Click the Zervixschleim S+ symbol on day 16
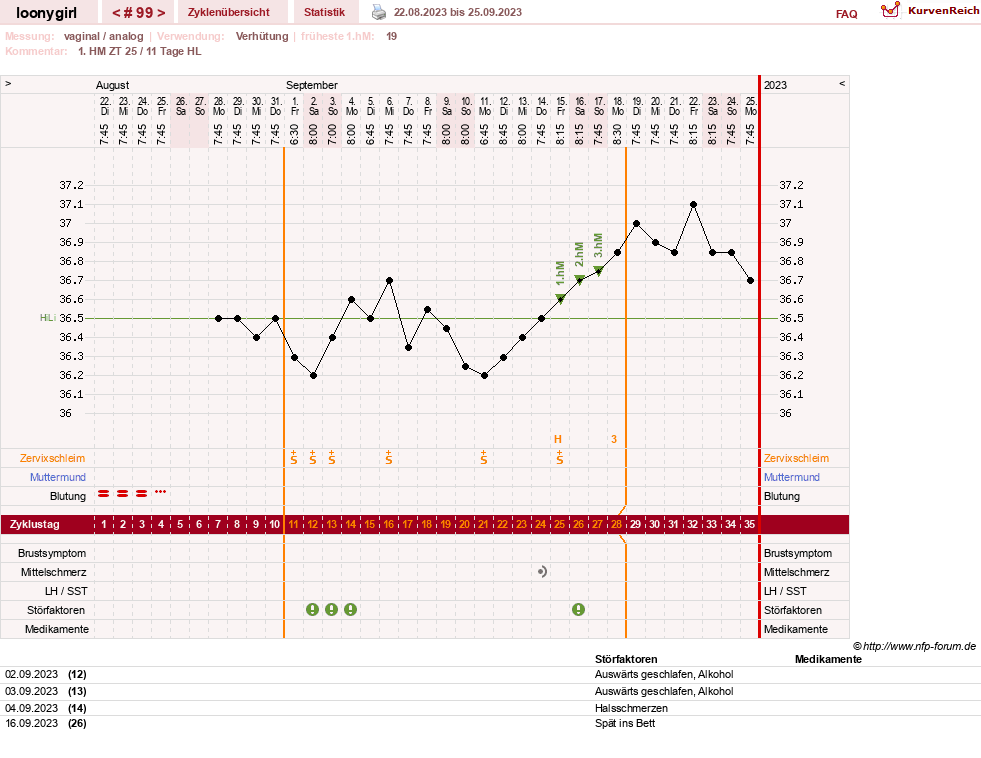Image resolution: width=981 pixels, height=758 pixels. tap(389, 458)
